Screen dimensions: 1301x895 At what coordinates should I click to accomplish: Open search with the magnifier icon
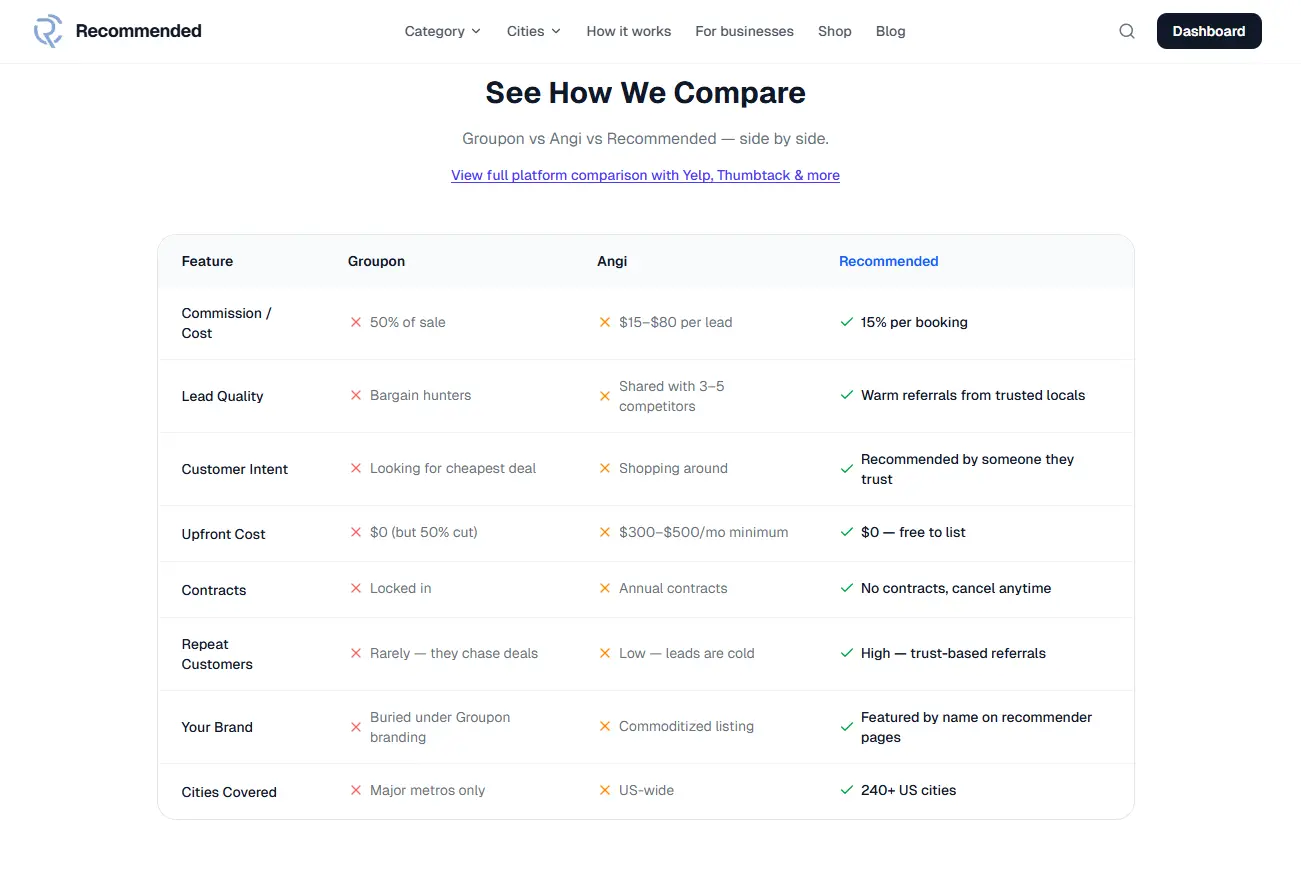(1127, 31)
